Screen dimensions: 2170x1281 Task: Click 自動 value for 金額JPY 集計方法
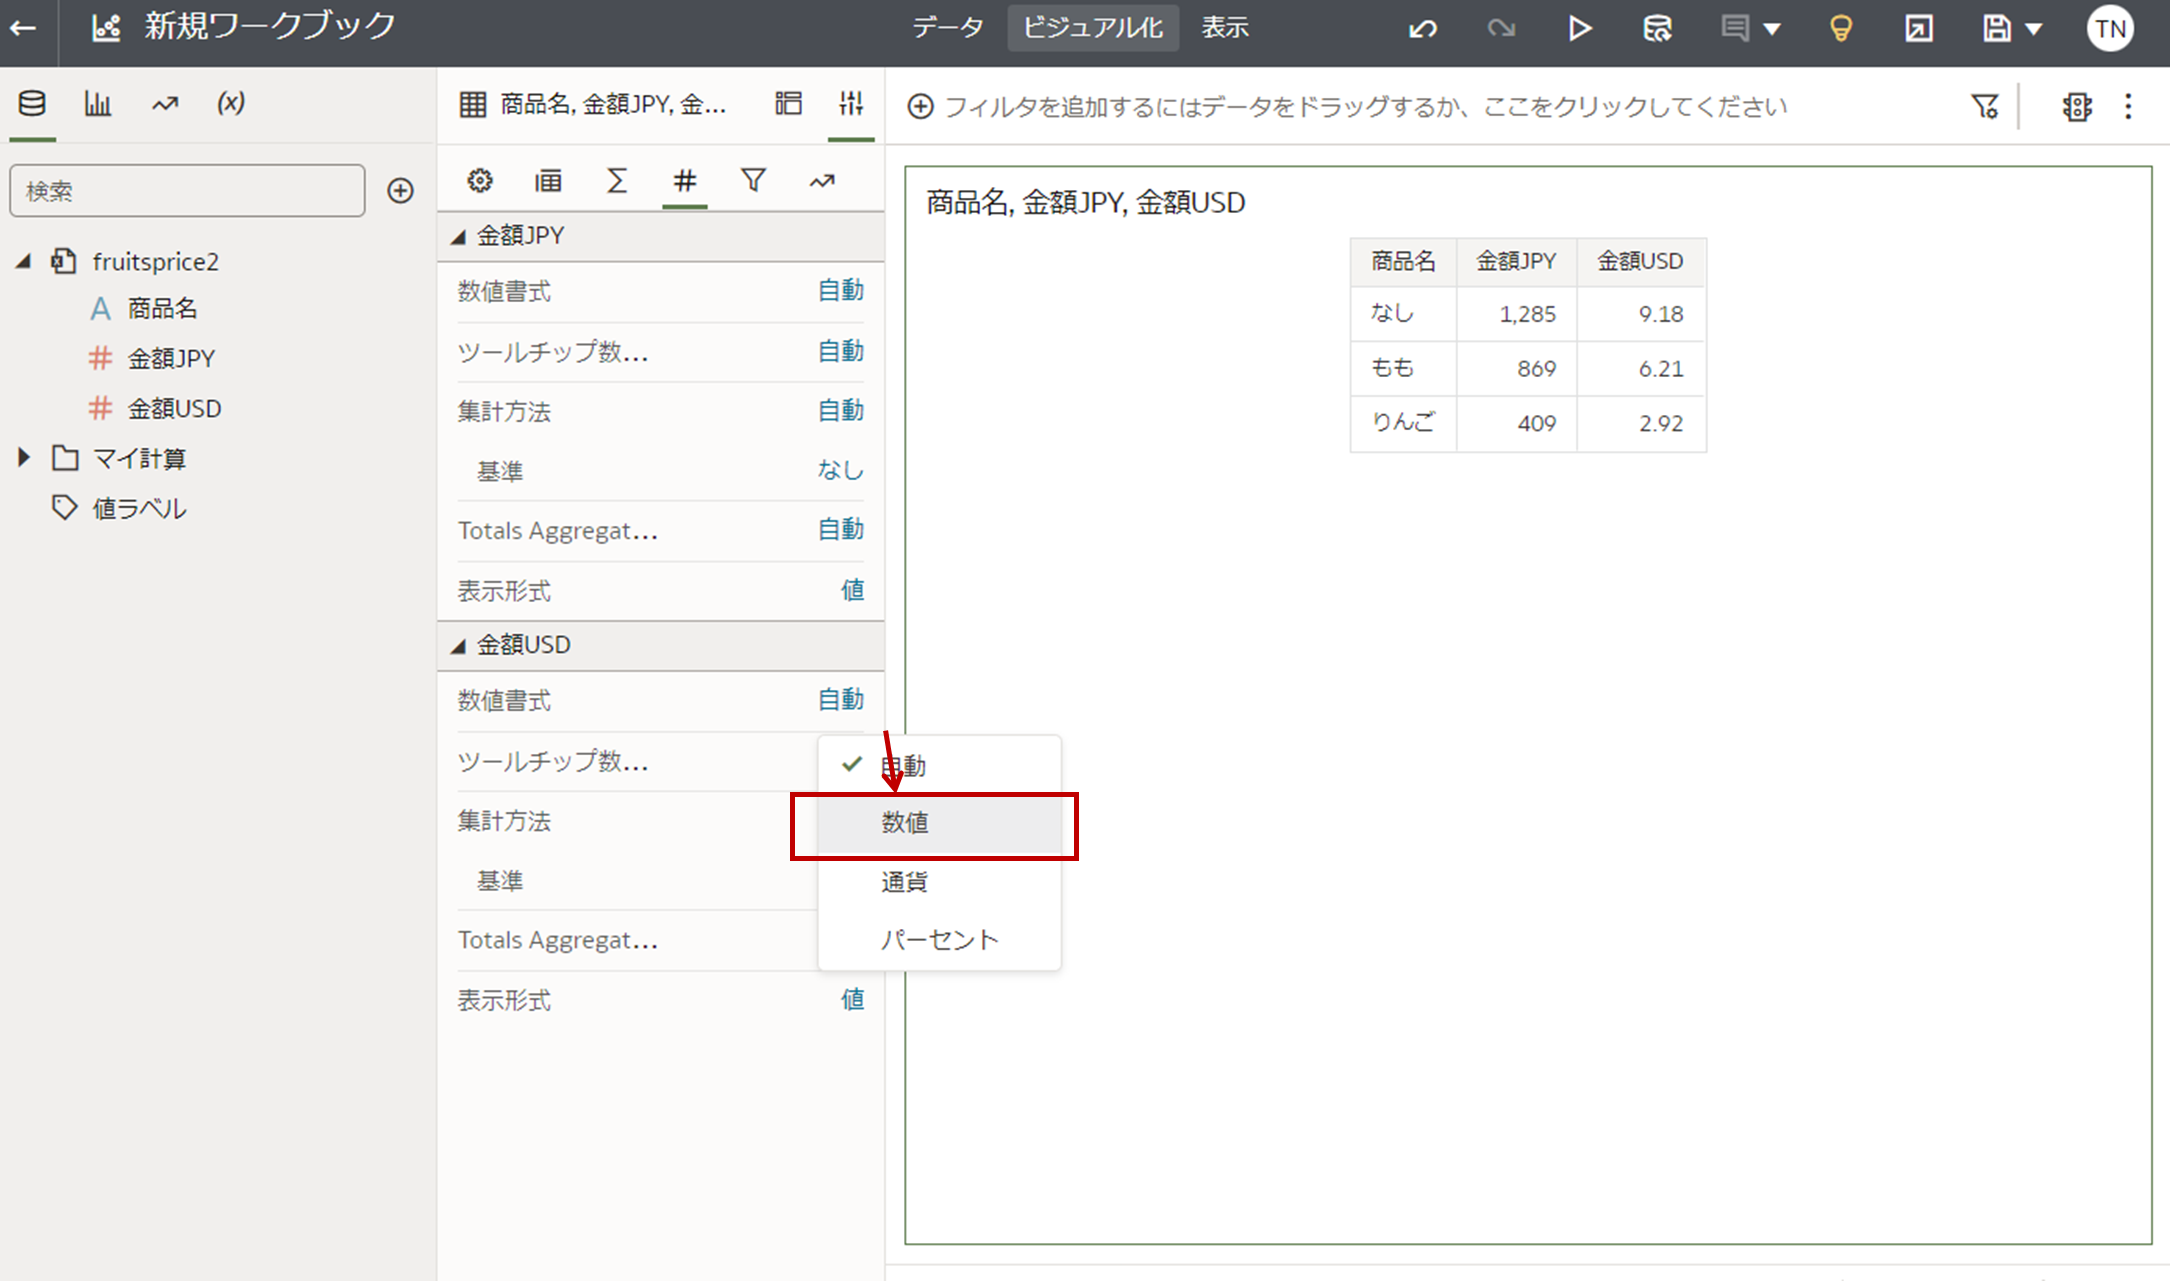[x=840, y=411]
